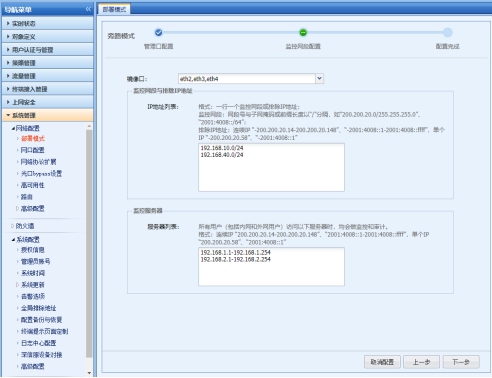Click the 管理口配置 step label
The image size is (492, 378).
point(159,46)
